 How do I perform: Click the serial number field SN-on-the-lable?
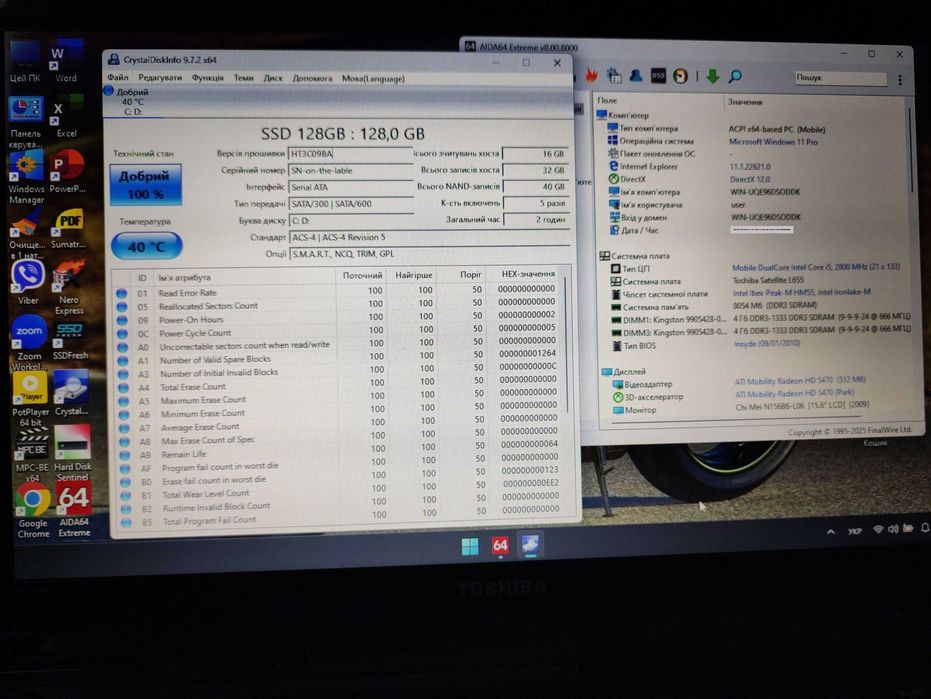pyautogui.click(x=350, y=170)
